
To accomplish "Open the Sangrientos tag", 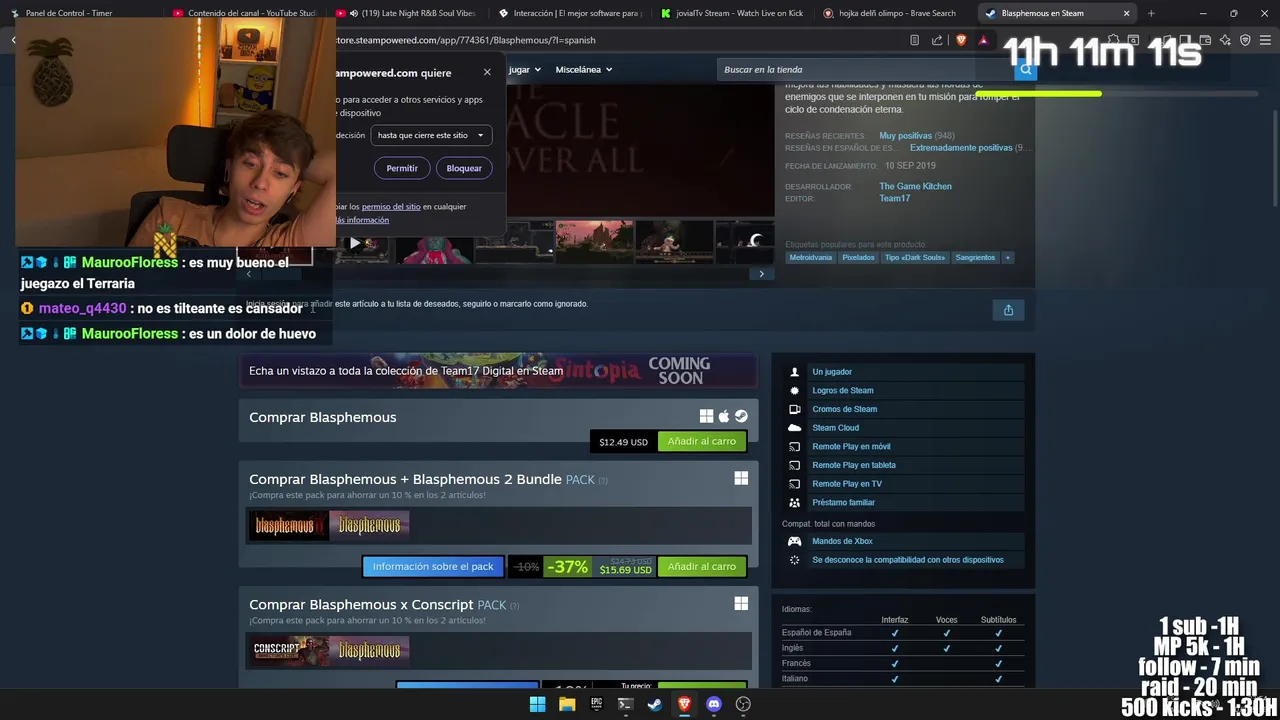I will (975, 258).
